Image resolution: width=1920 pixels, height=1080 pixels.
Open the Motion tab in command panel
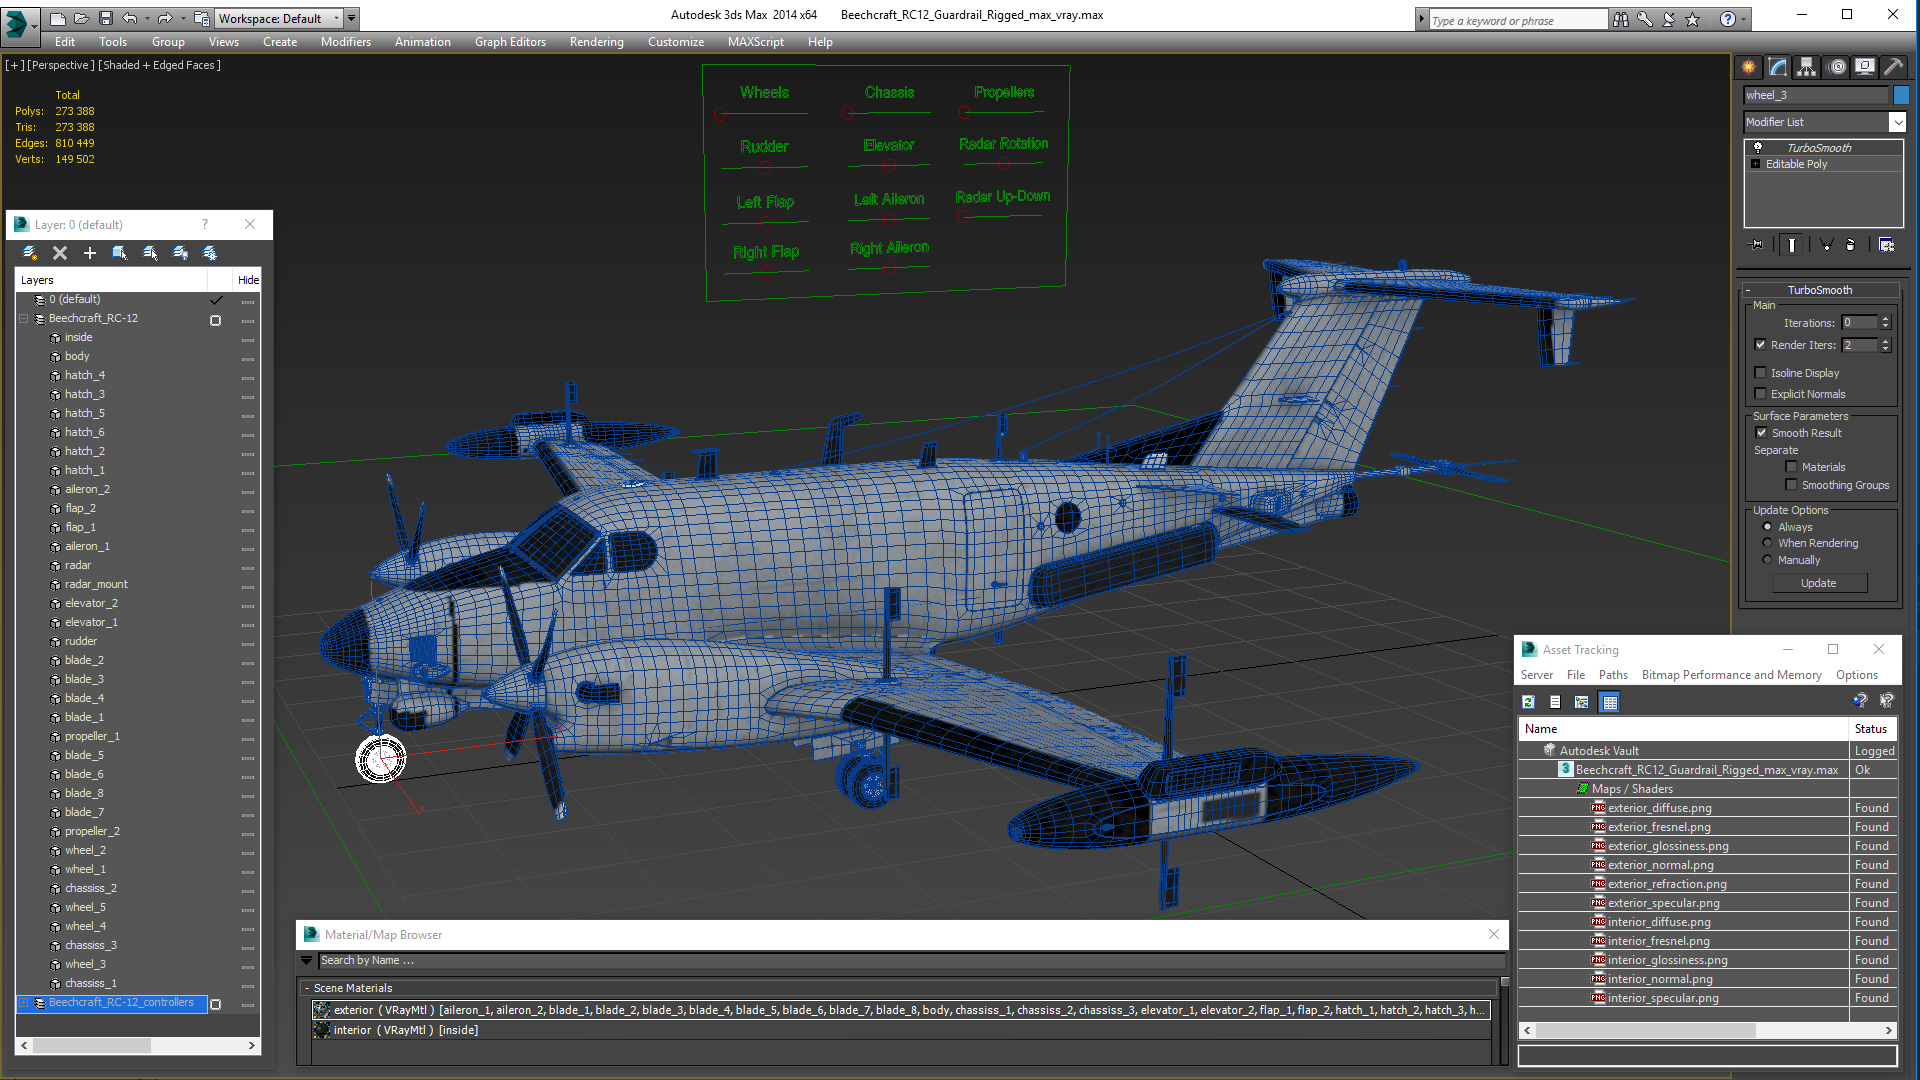(1836, 67)
